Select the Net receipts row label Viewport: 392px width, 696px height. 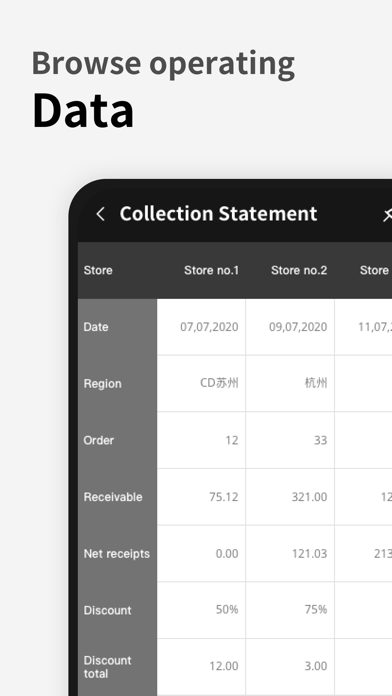pos(116,554)
